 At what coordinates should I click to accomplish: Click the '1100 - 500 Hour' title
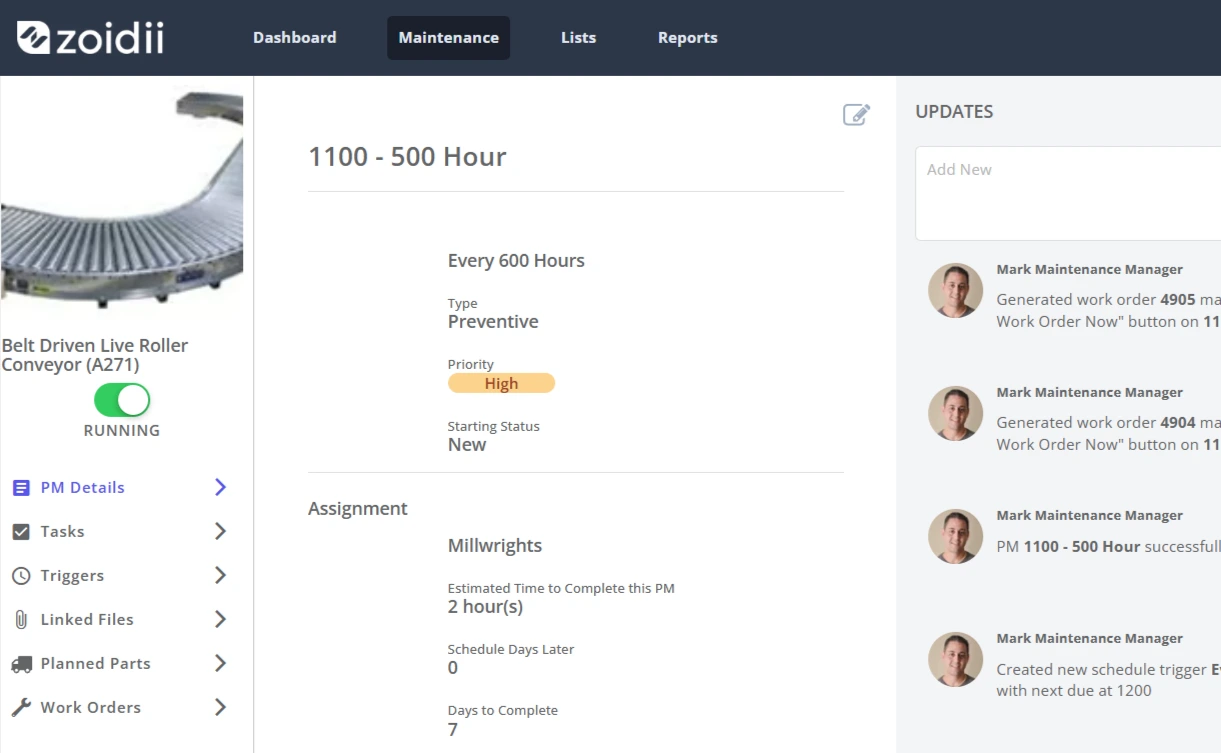[407, 157]
